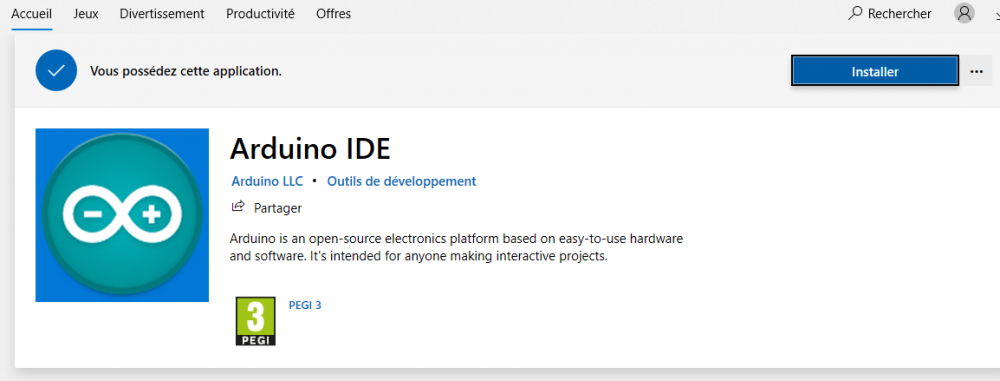Image resolution: width=1000 pixels, height=381 pixels.
Task: Switch to the Jeux tab
Action: [86, 13]
